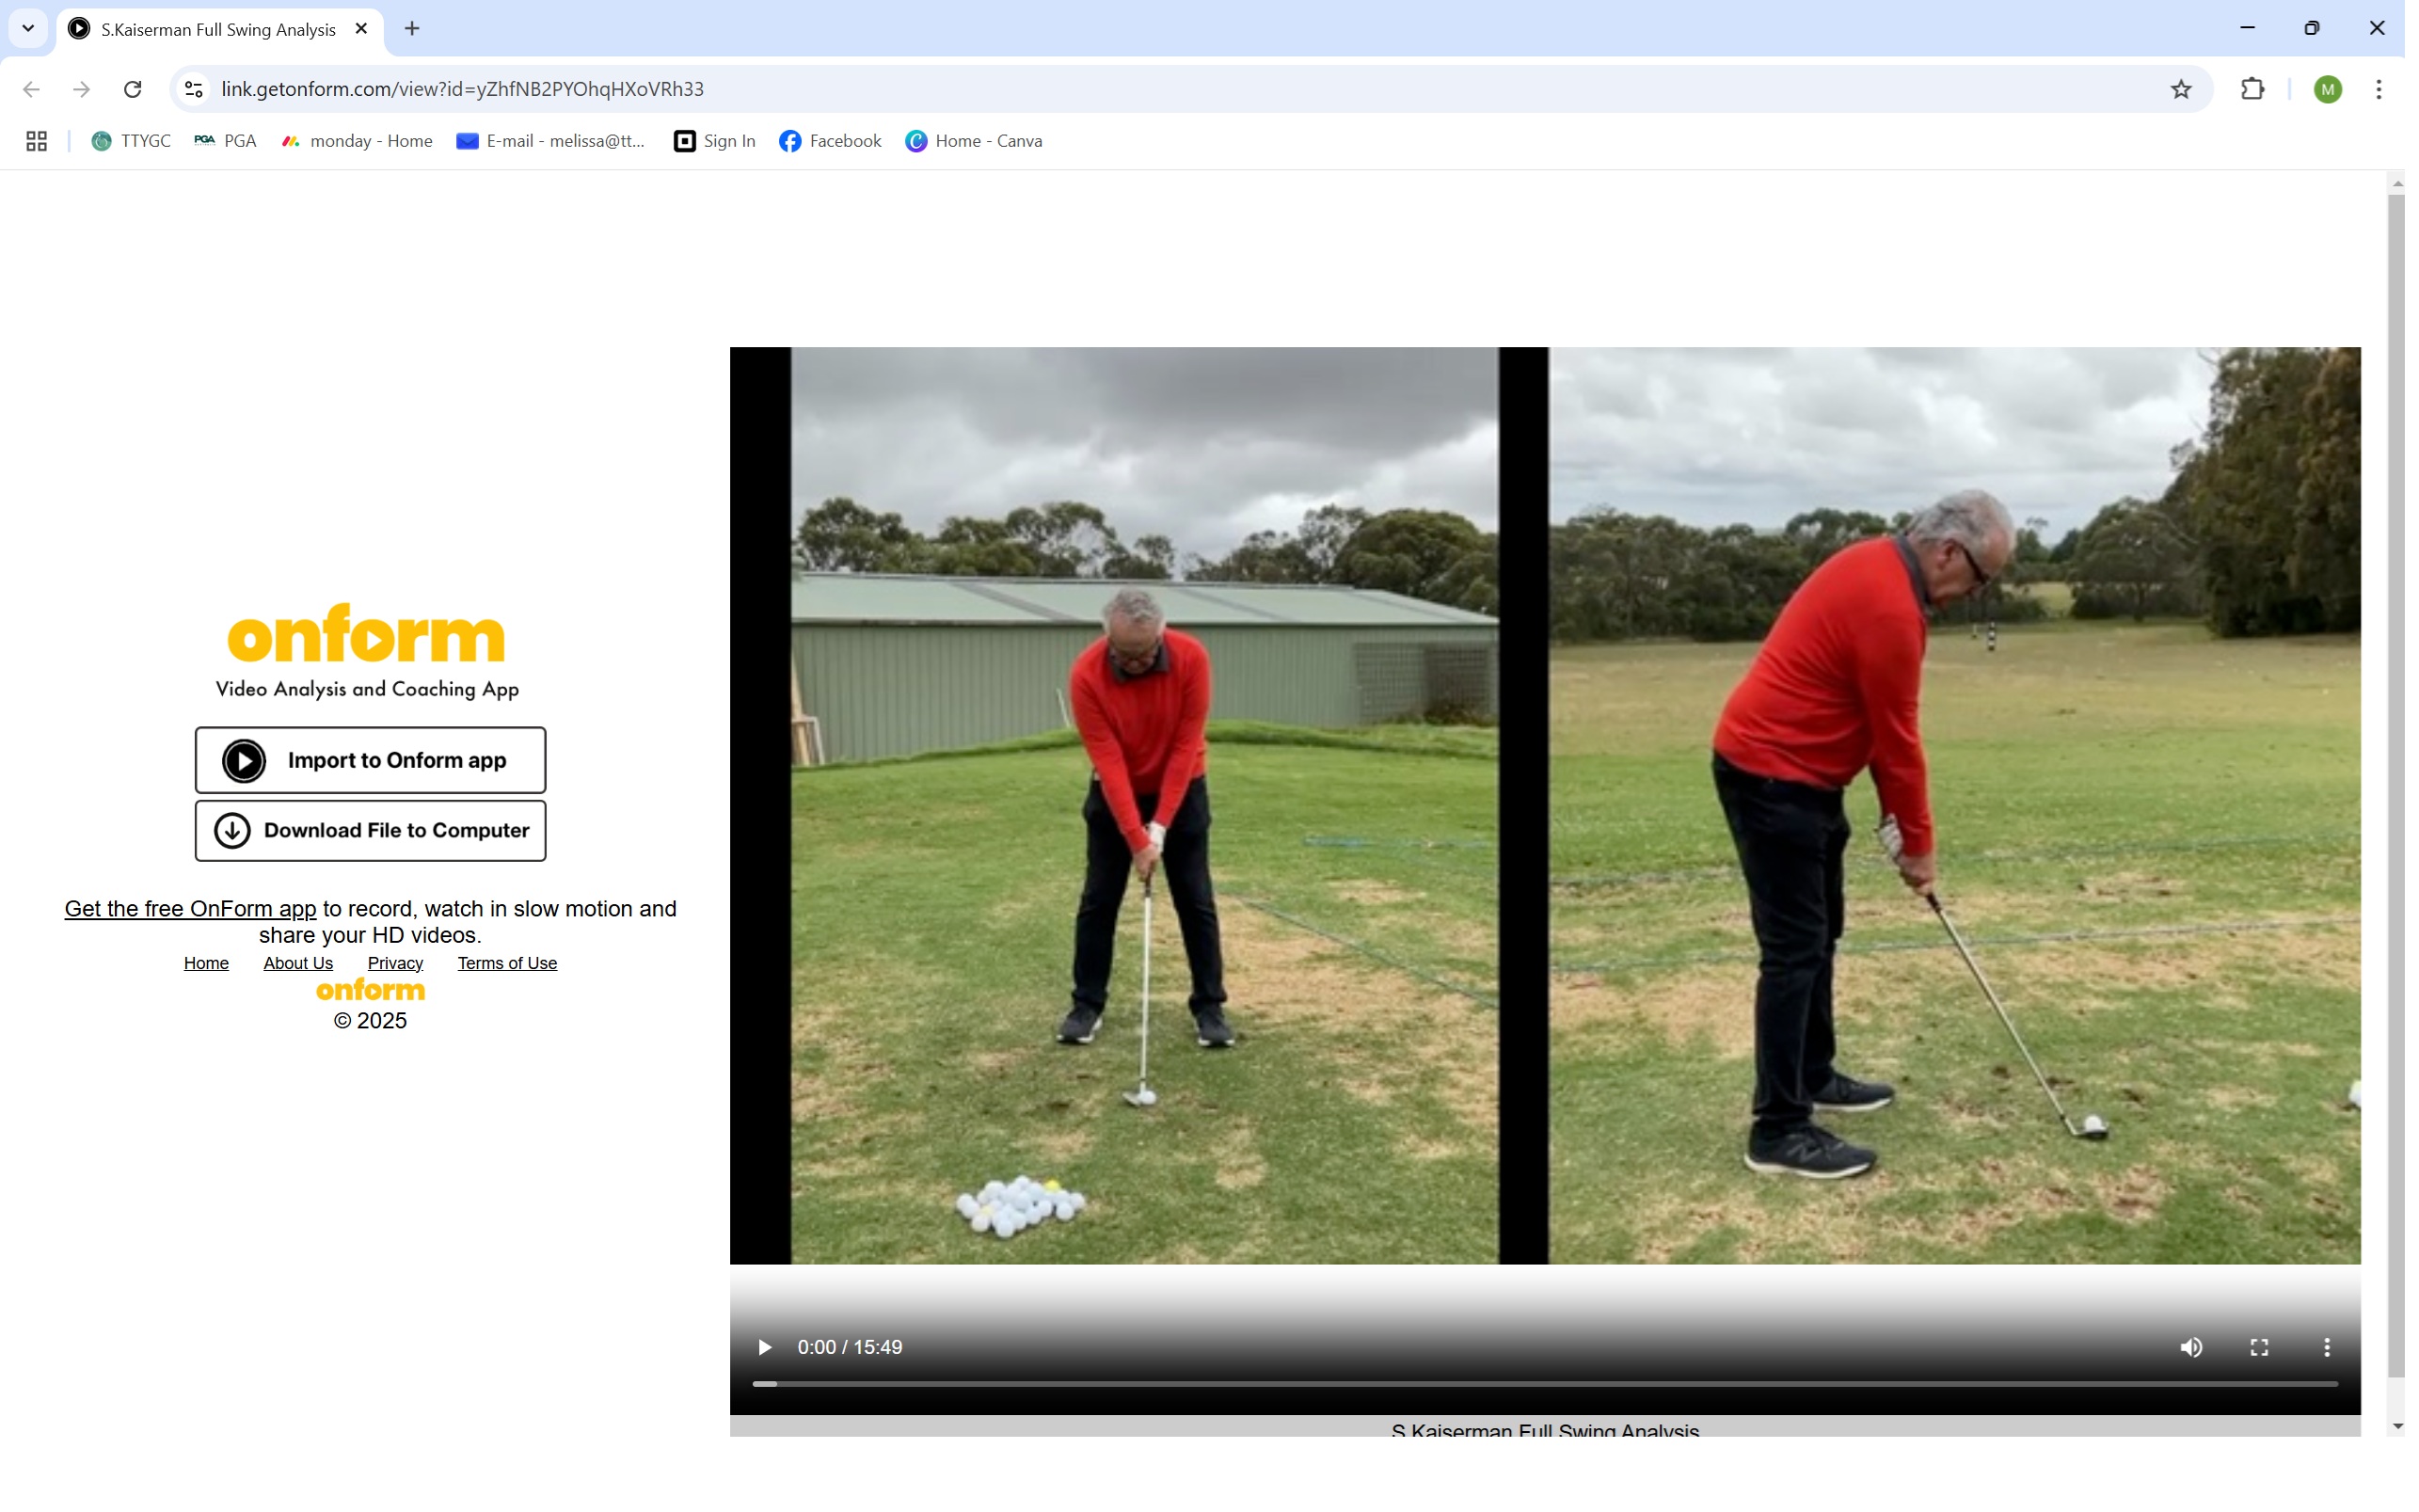Expand the tab search dropdown
This screenshot has width=2419, height=1512.
pos(28,28)
